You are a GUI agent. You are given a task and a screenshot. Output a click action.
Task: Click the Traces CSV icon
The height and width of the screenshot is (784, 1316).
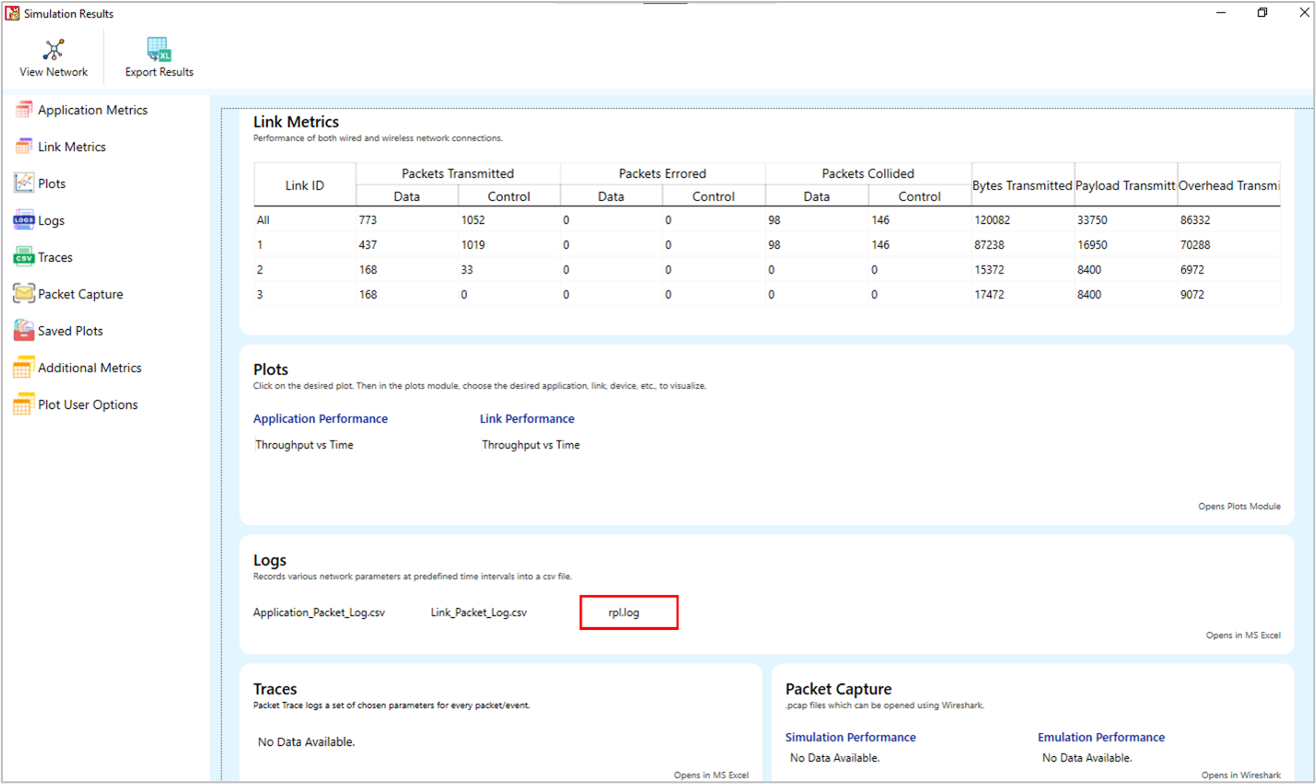coord(23,258)
